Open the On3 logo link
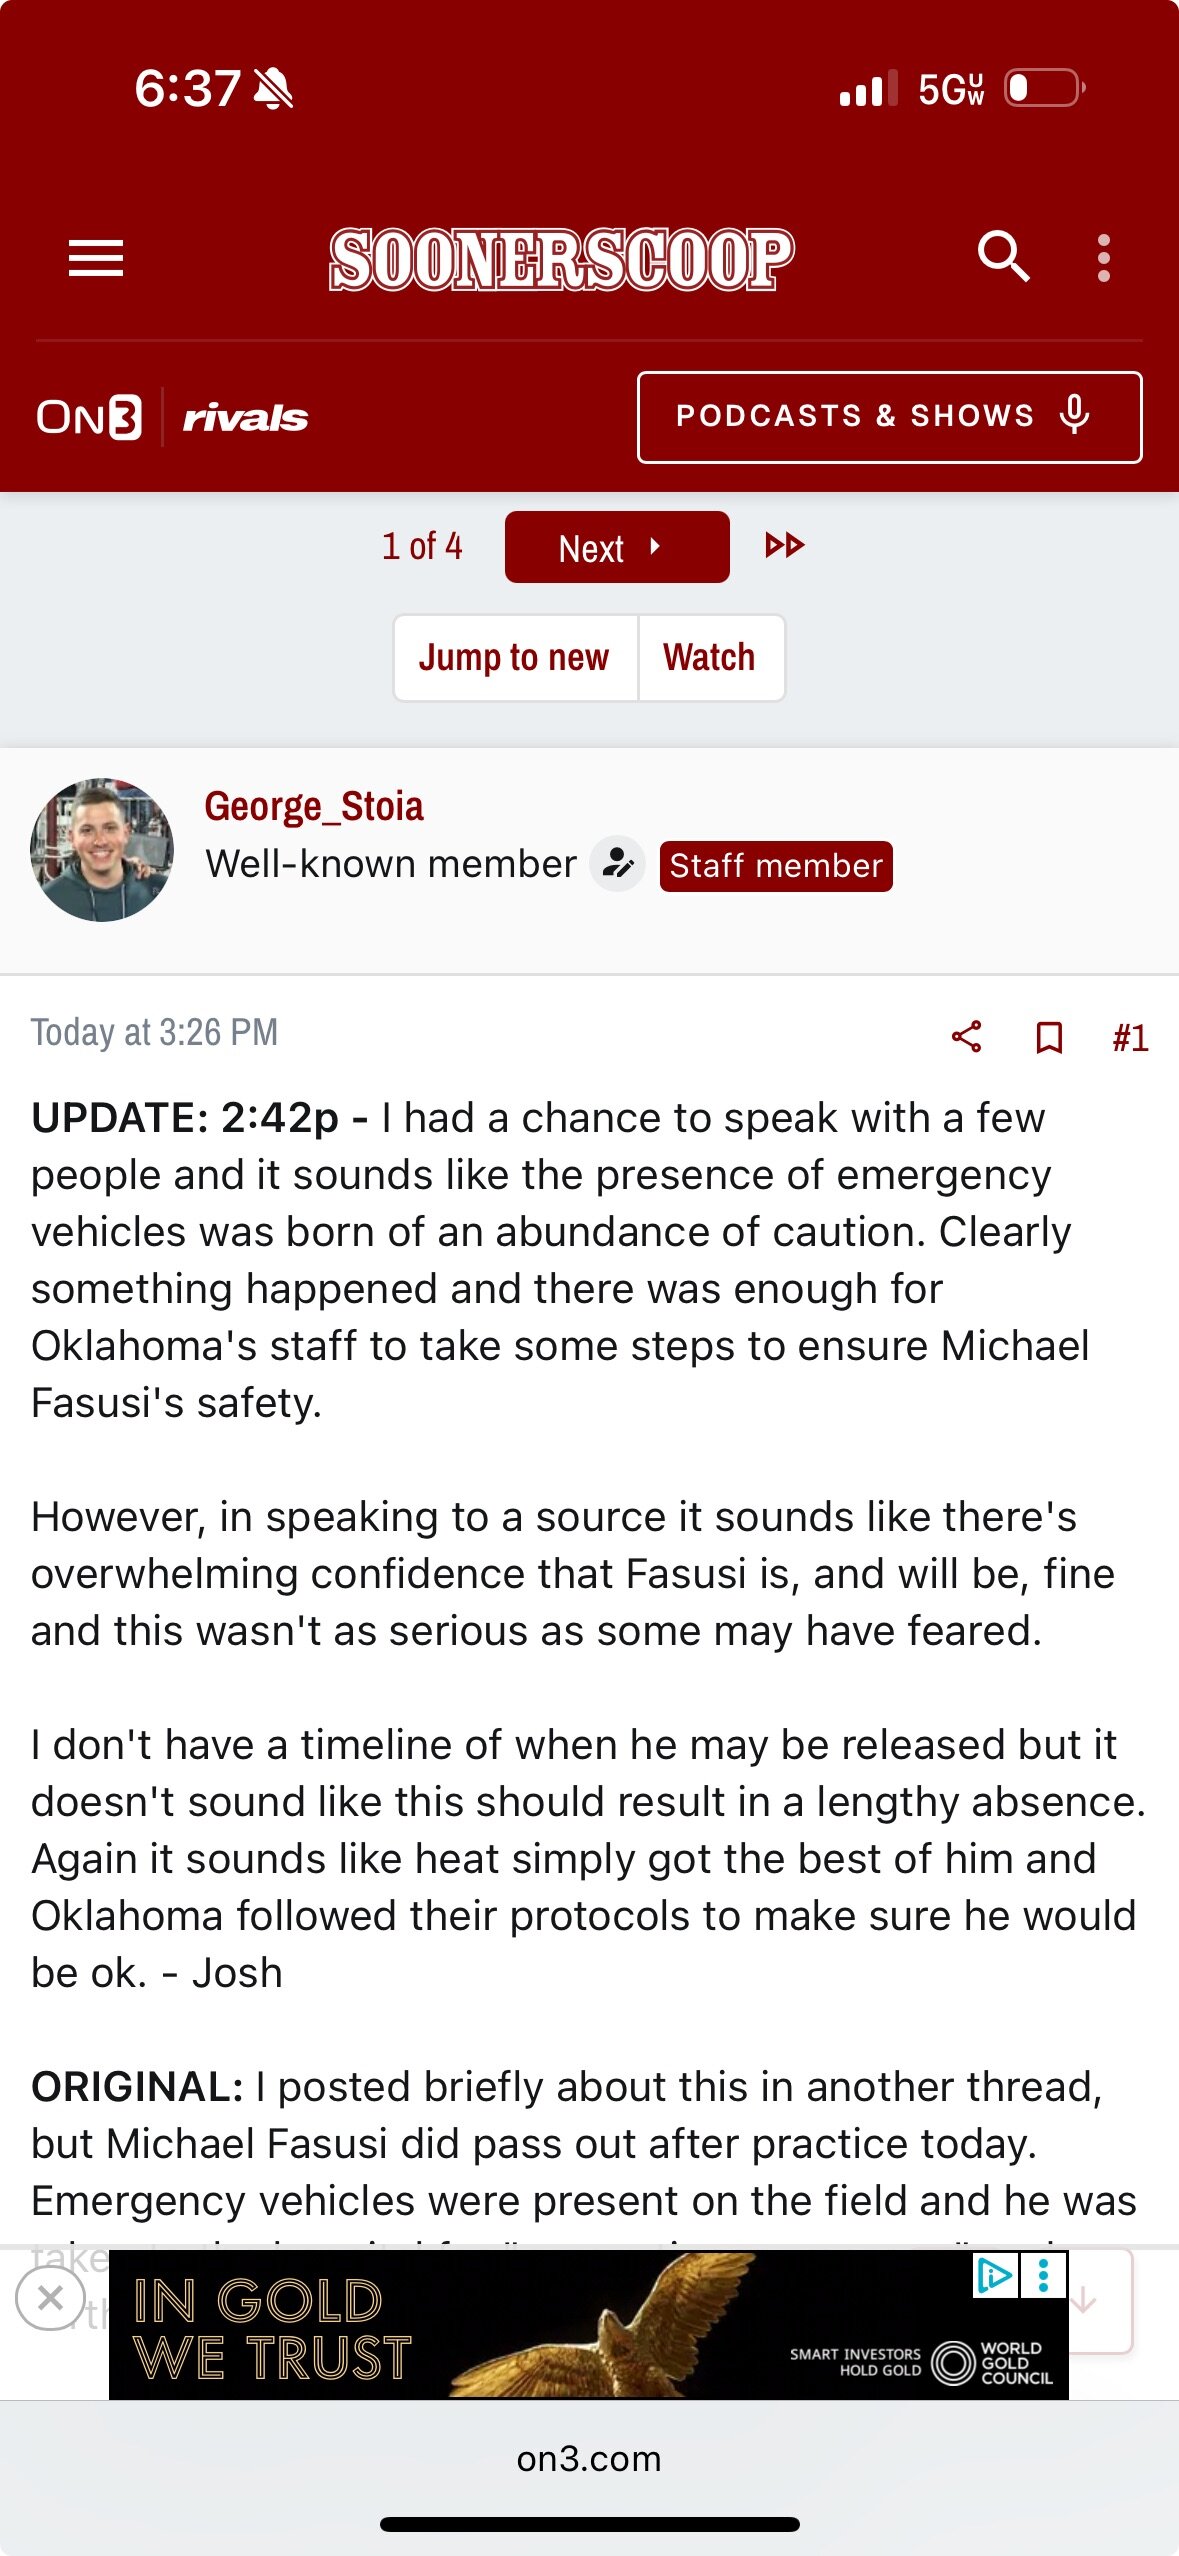The height and width of the screenshot is (2556, 1179). click(x=89, y=417)
